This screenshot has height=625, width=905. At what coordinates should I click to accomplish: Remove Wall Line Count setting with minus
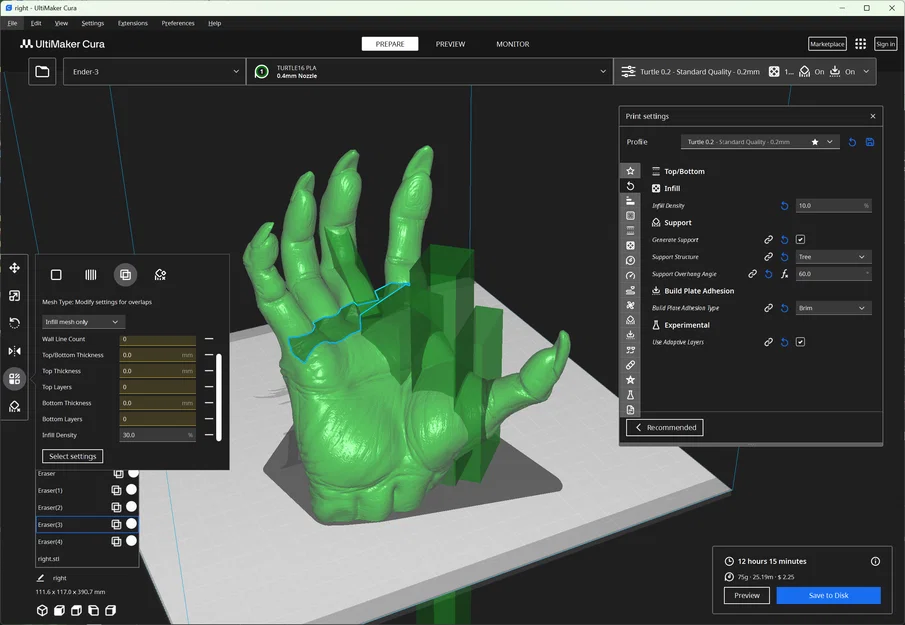209,339
